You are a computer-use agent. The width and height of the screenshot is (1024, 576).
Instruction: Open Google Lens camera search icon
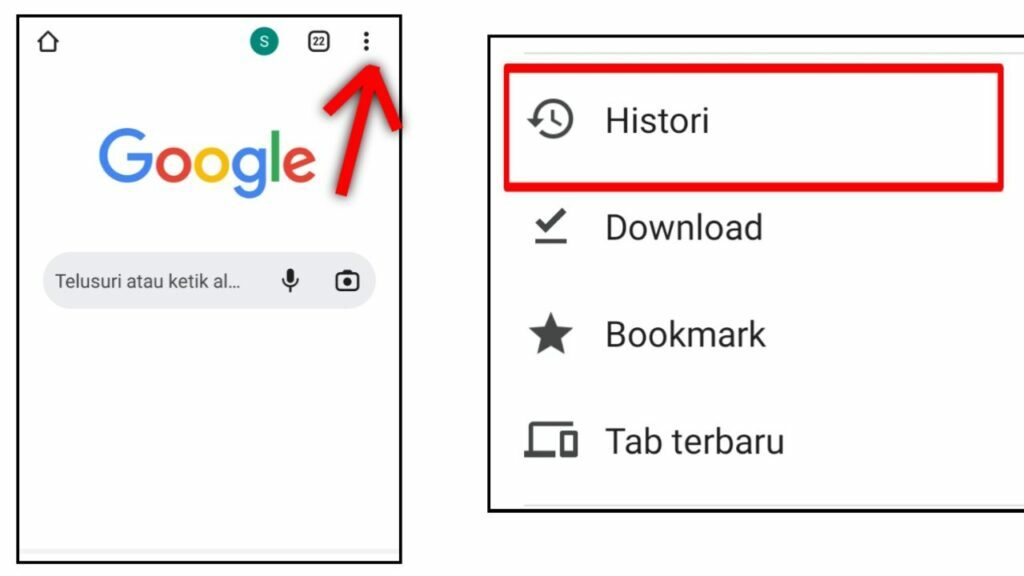(x=347, y=281)
